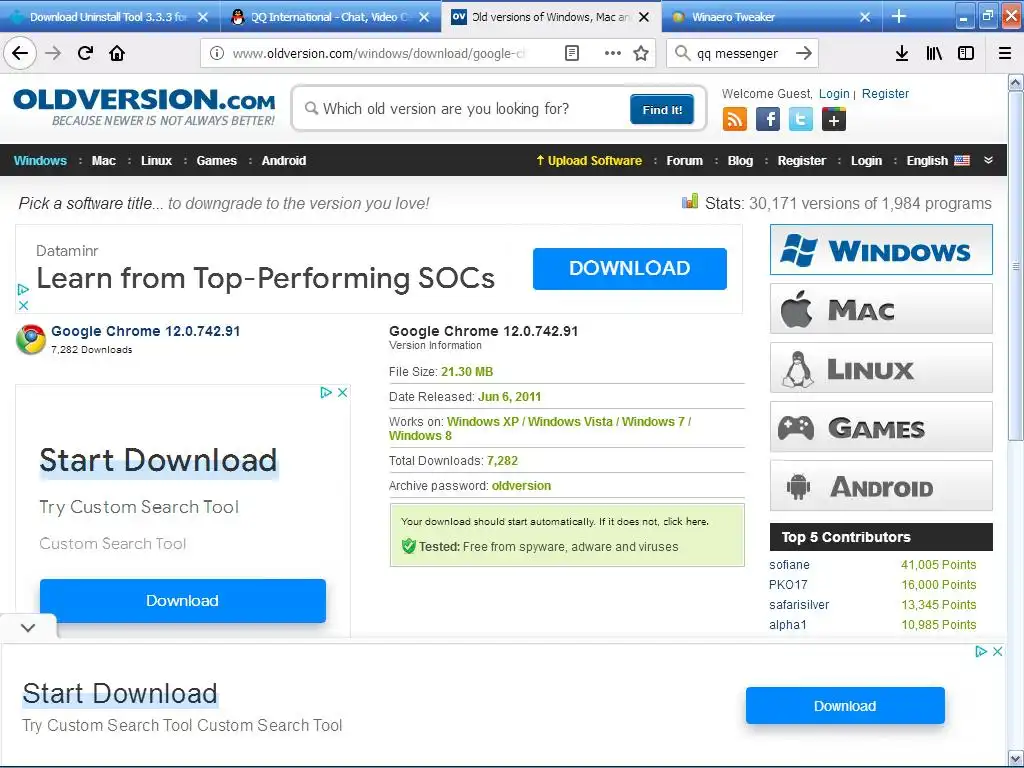Click Upload Software link
The width and height of the screenshot is (1024, 768).
pyautogui.click(x=589, y=161)
